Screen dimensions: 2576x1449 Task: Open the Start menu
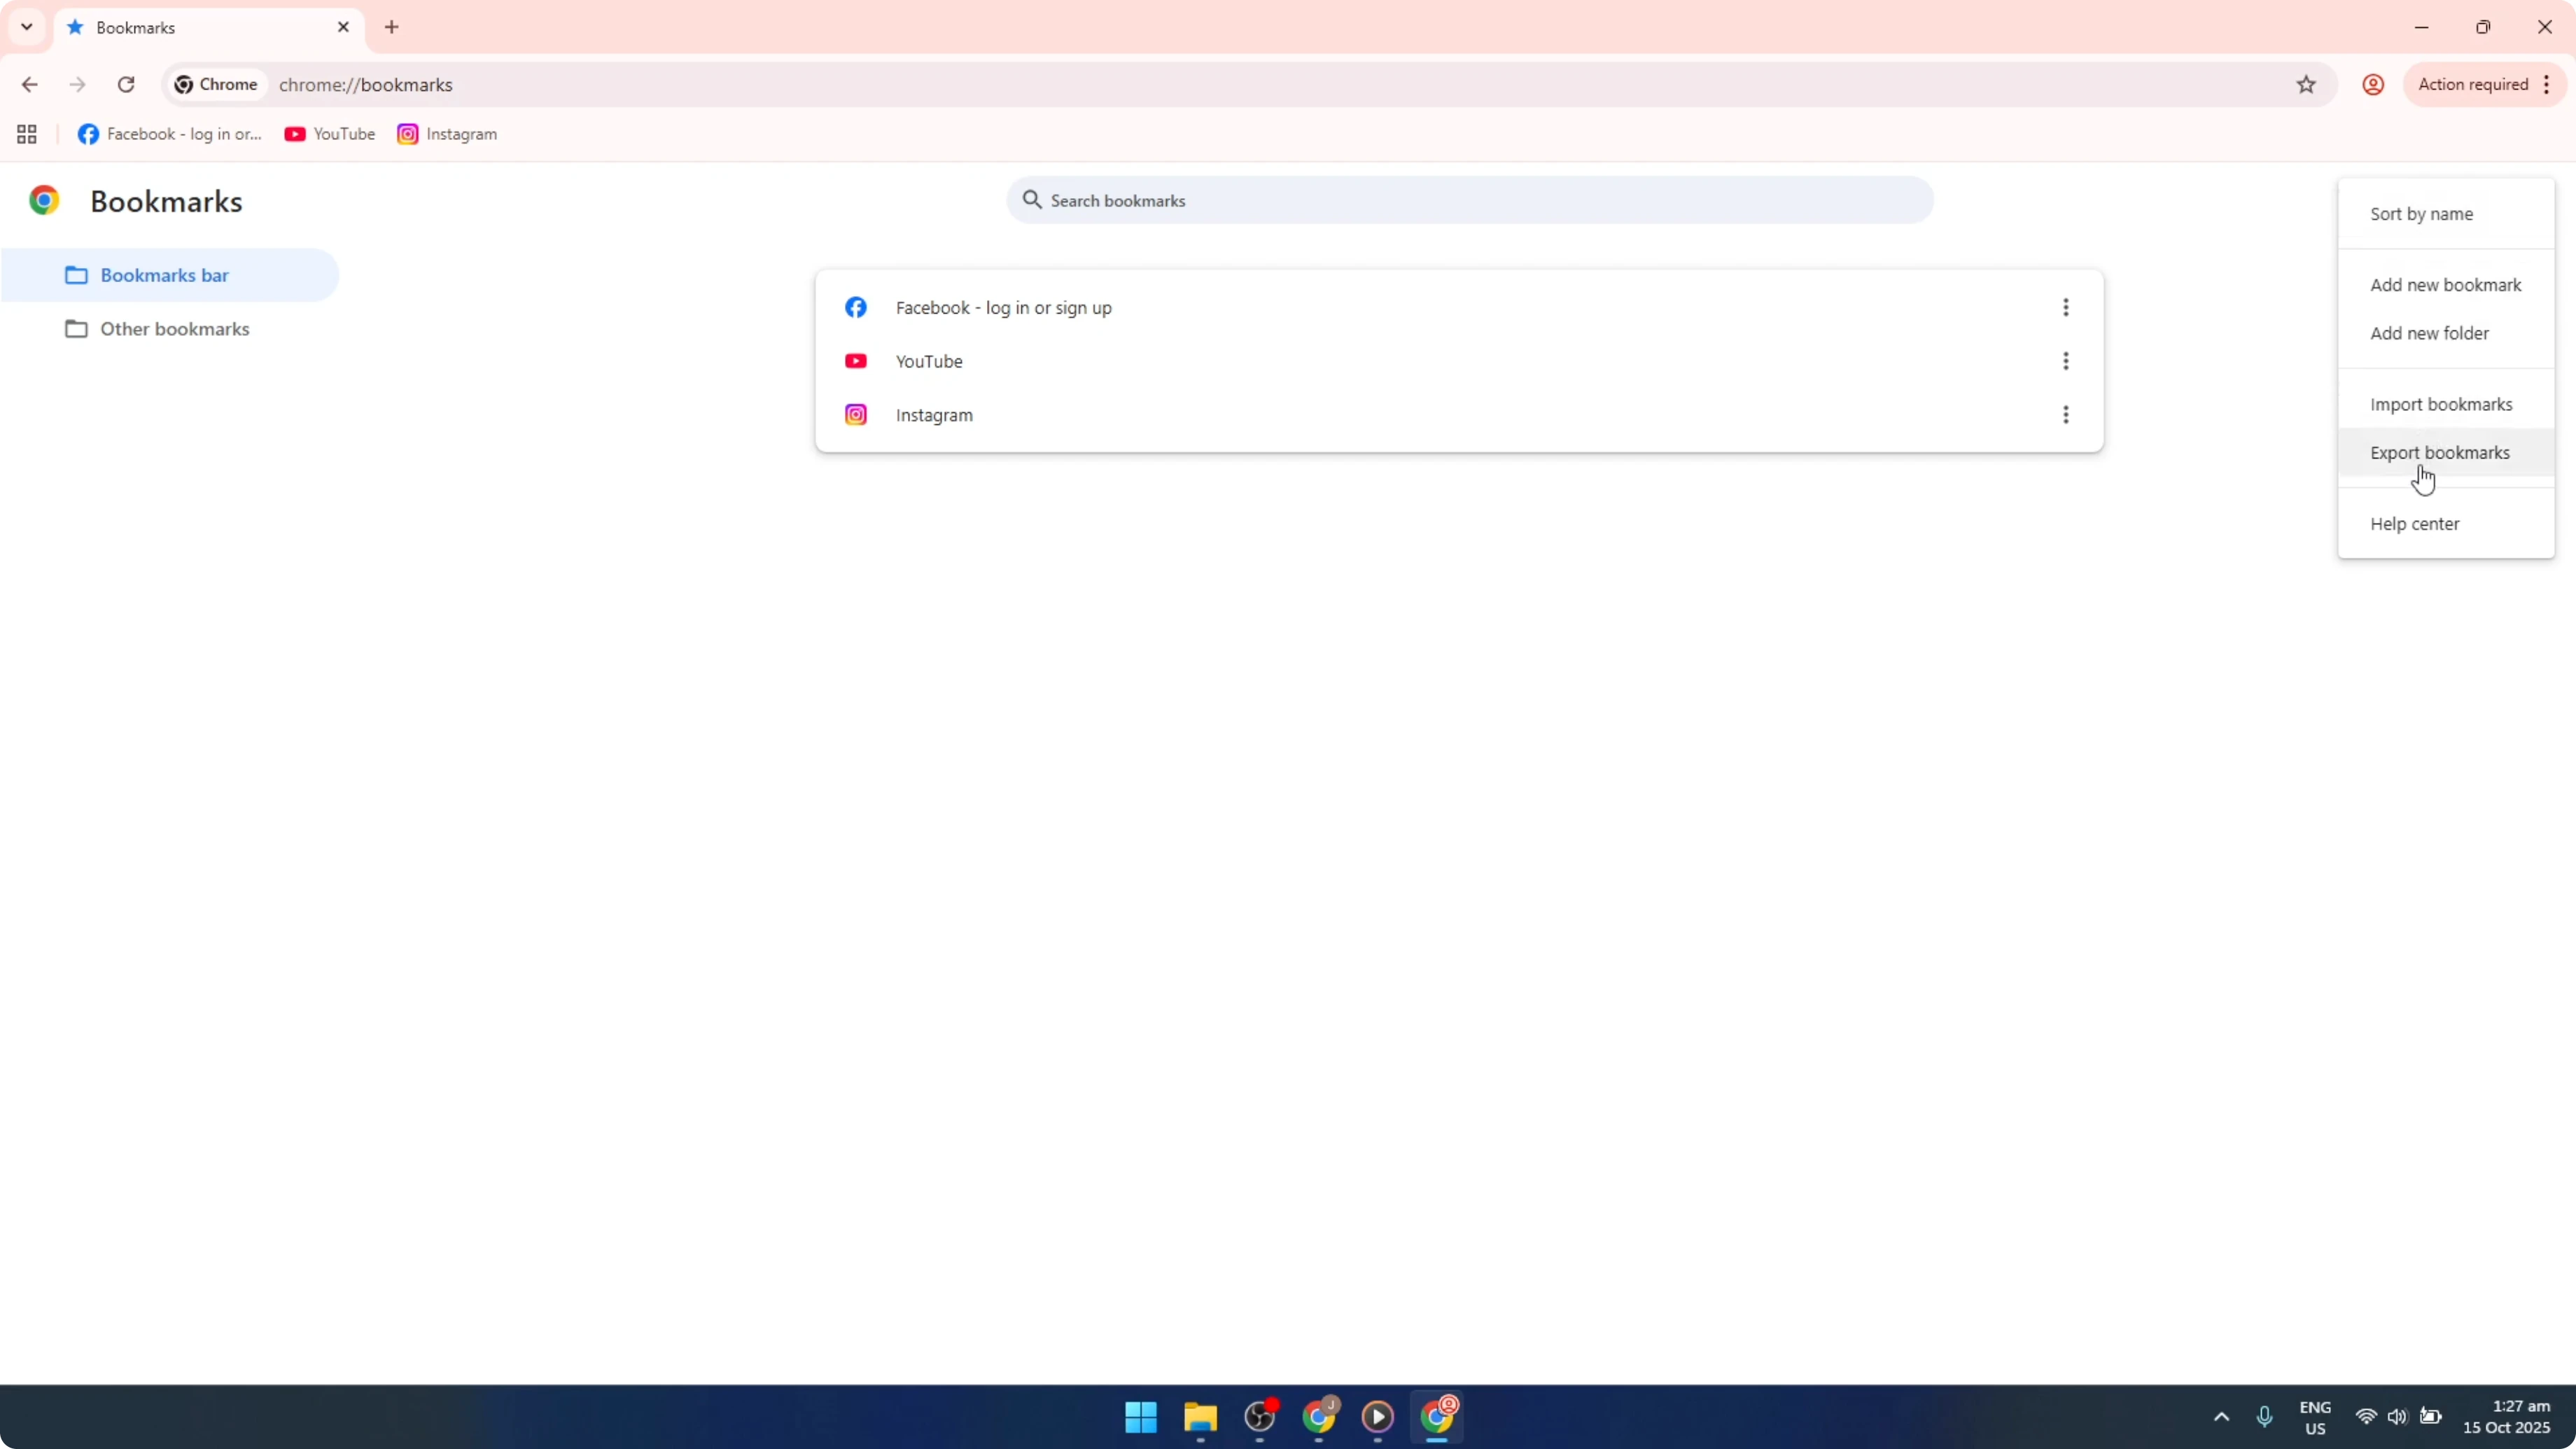tap(1140, 1418)
